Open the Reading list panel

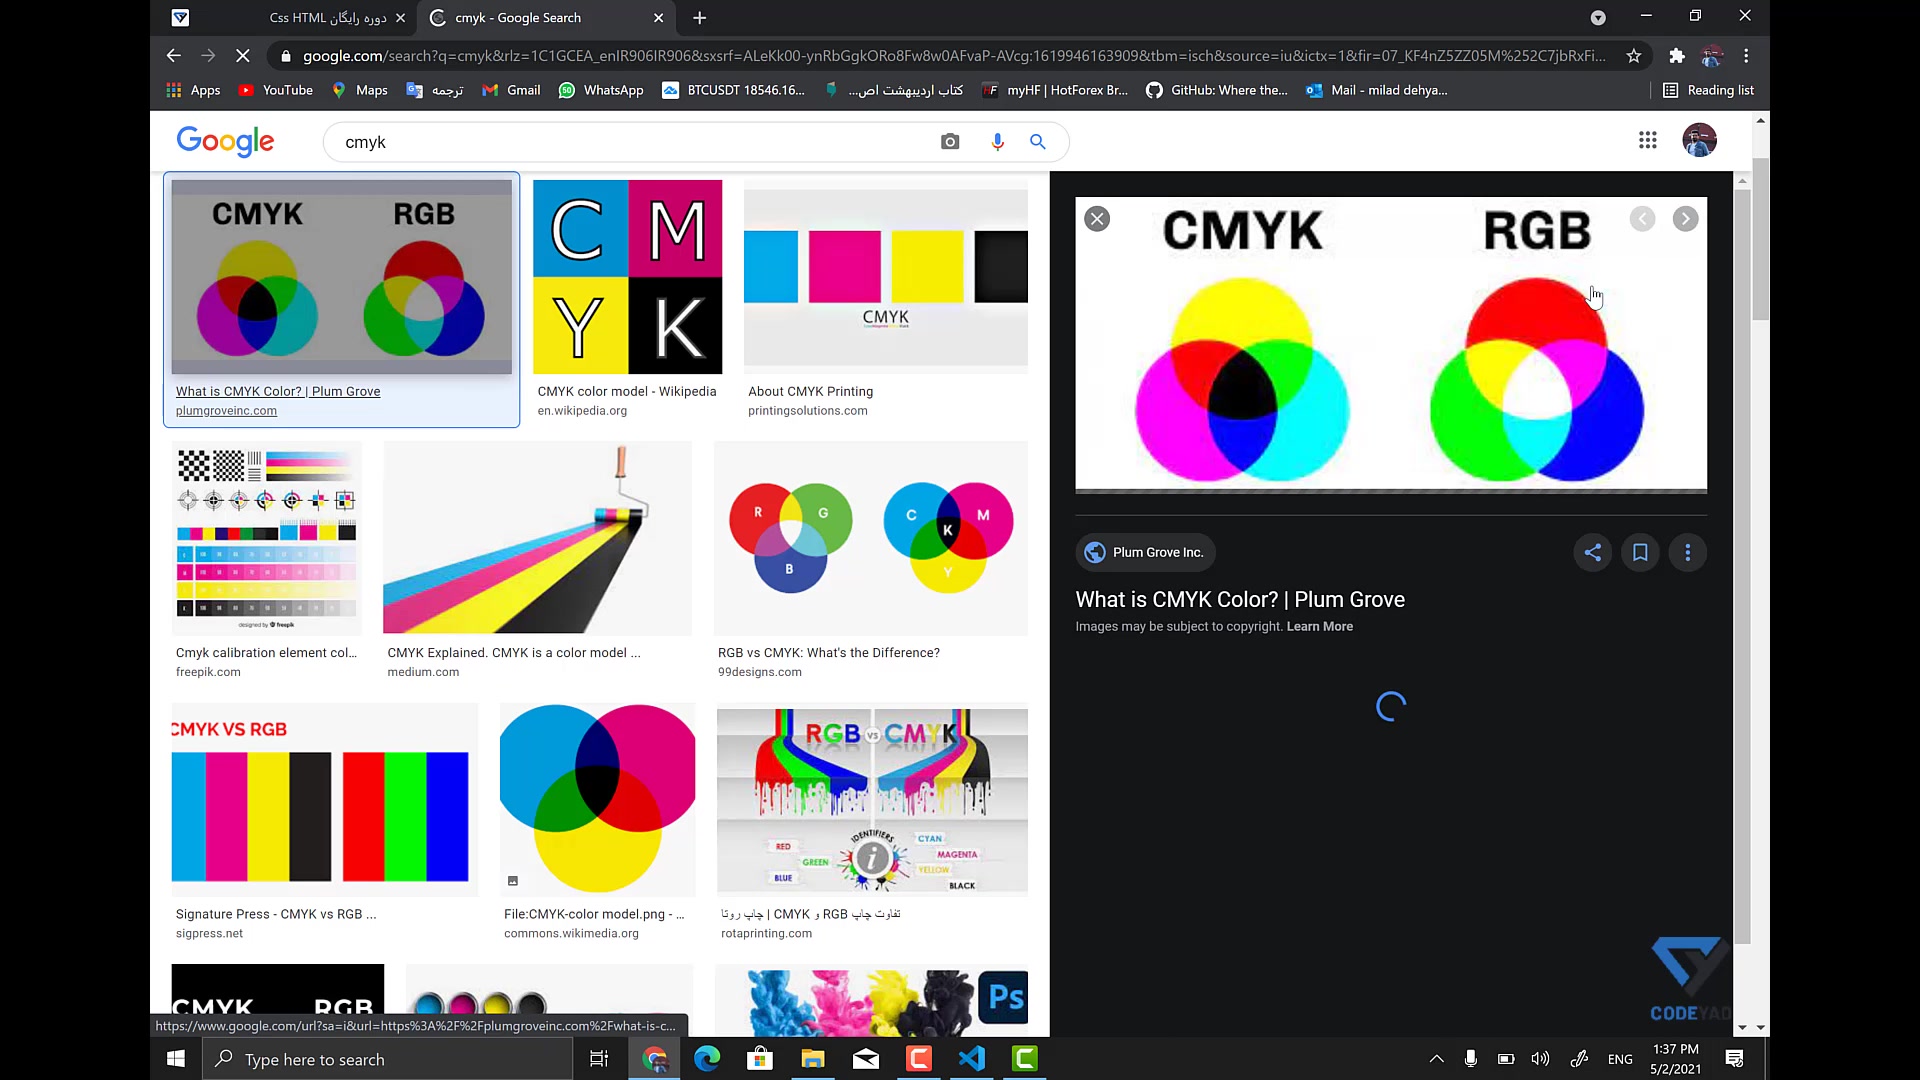click(x=1708, y=90)
